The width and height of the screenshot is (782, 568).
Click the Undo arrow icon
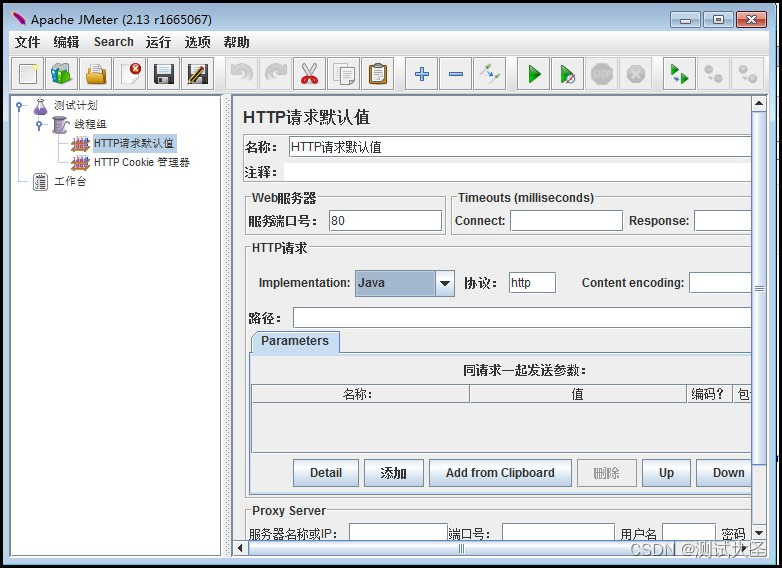pos(242,74)
